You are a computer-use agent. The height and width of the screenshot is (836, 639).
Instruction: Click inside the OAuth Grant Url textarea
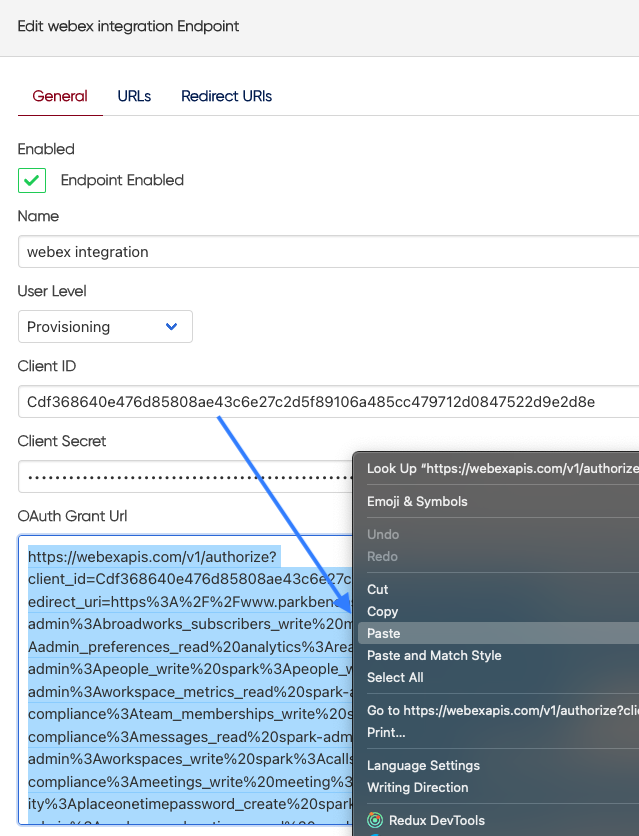185,680
